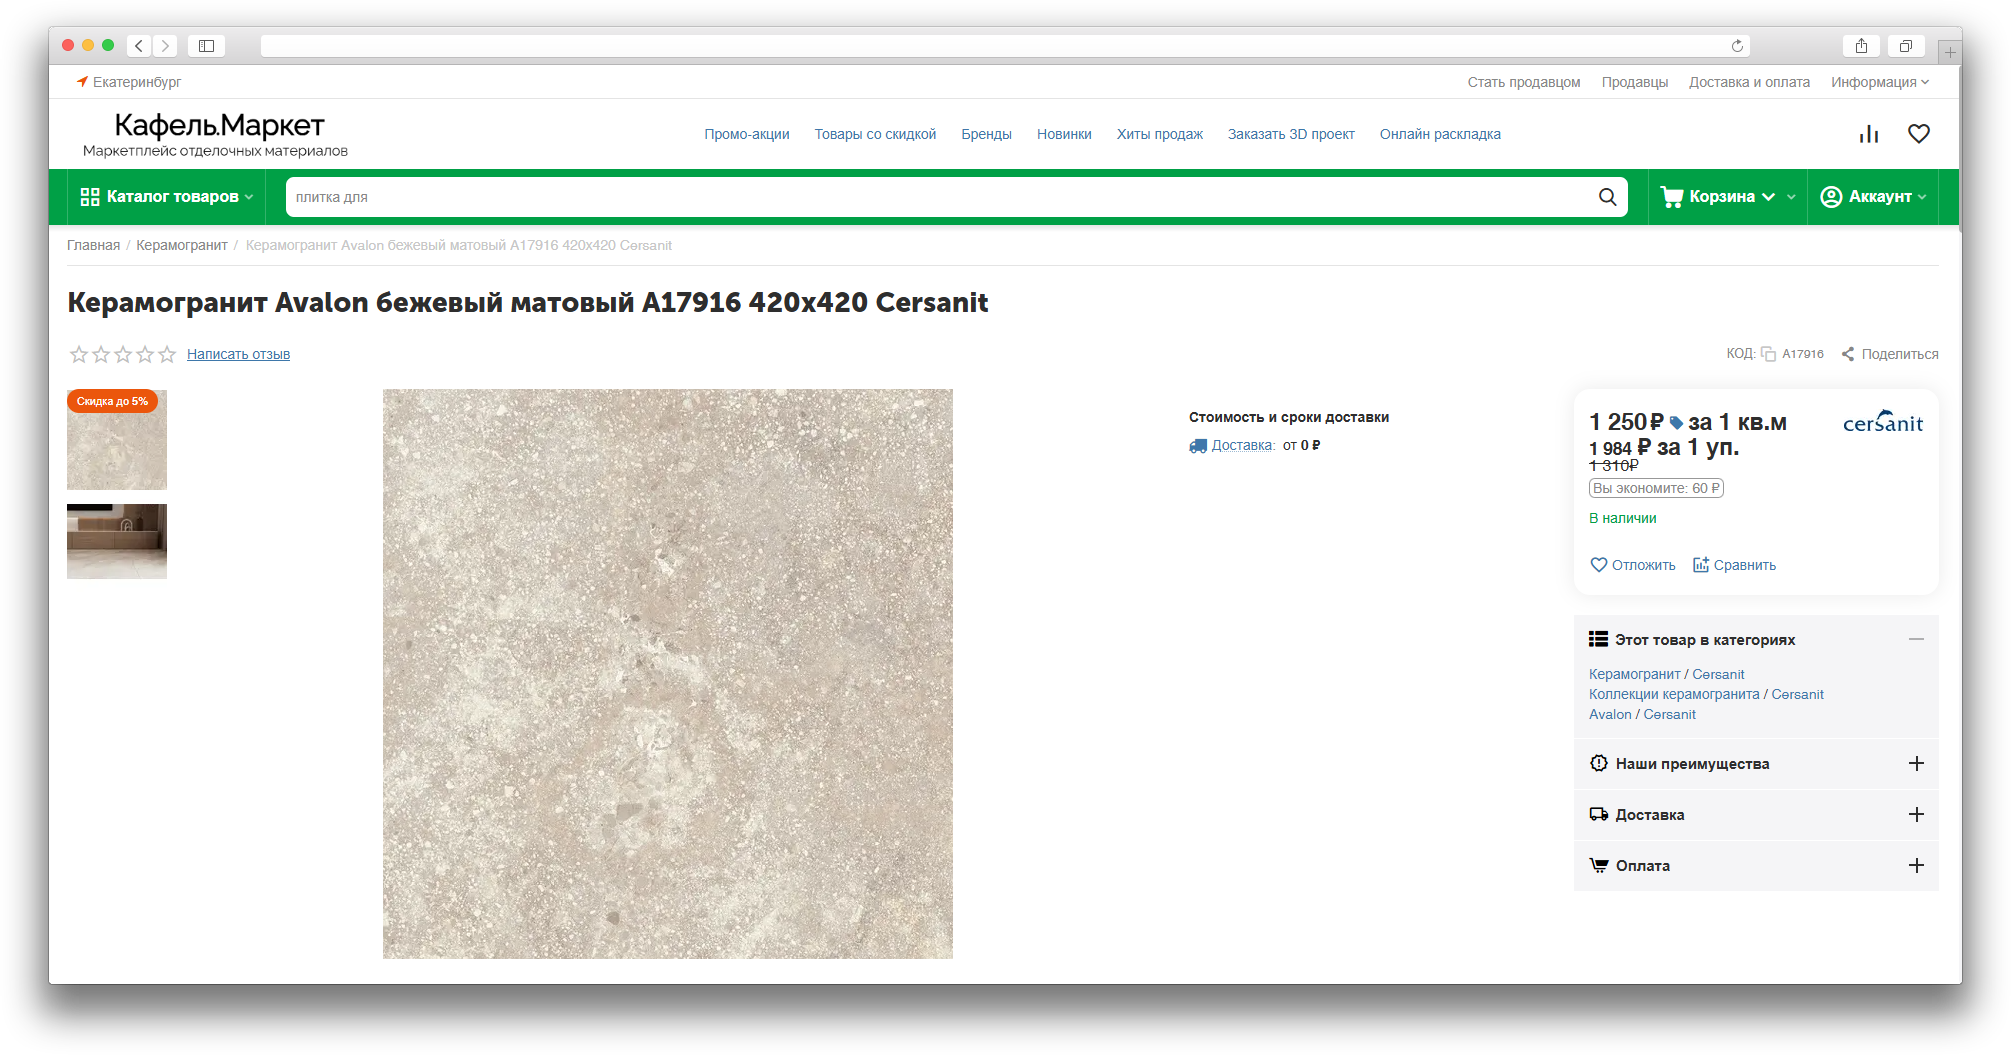This screenshot has height=1055, width=2011.
Task: Click the Safari share icon
Action: tap(1861, 46)
